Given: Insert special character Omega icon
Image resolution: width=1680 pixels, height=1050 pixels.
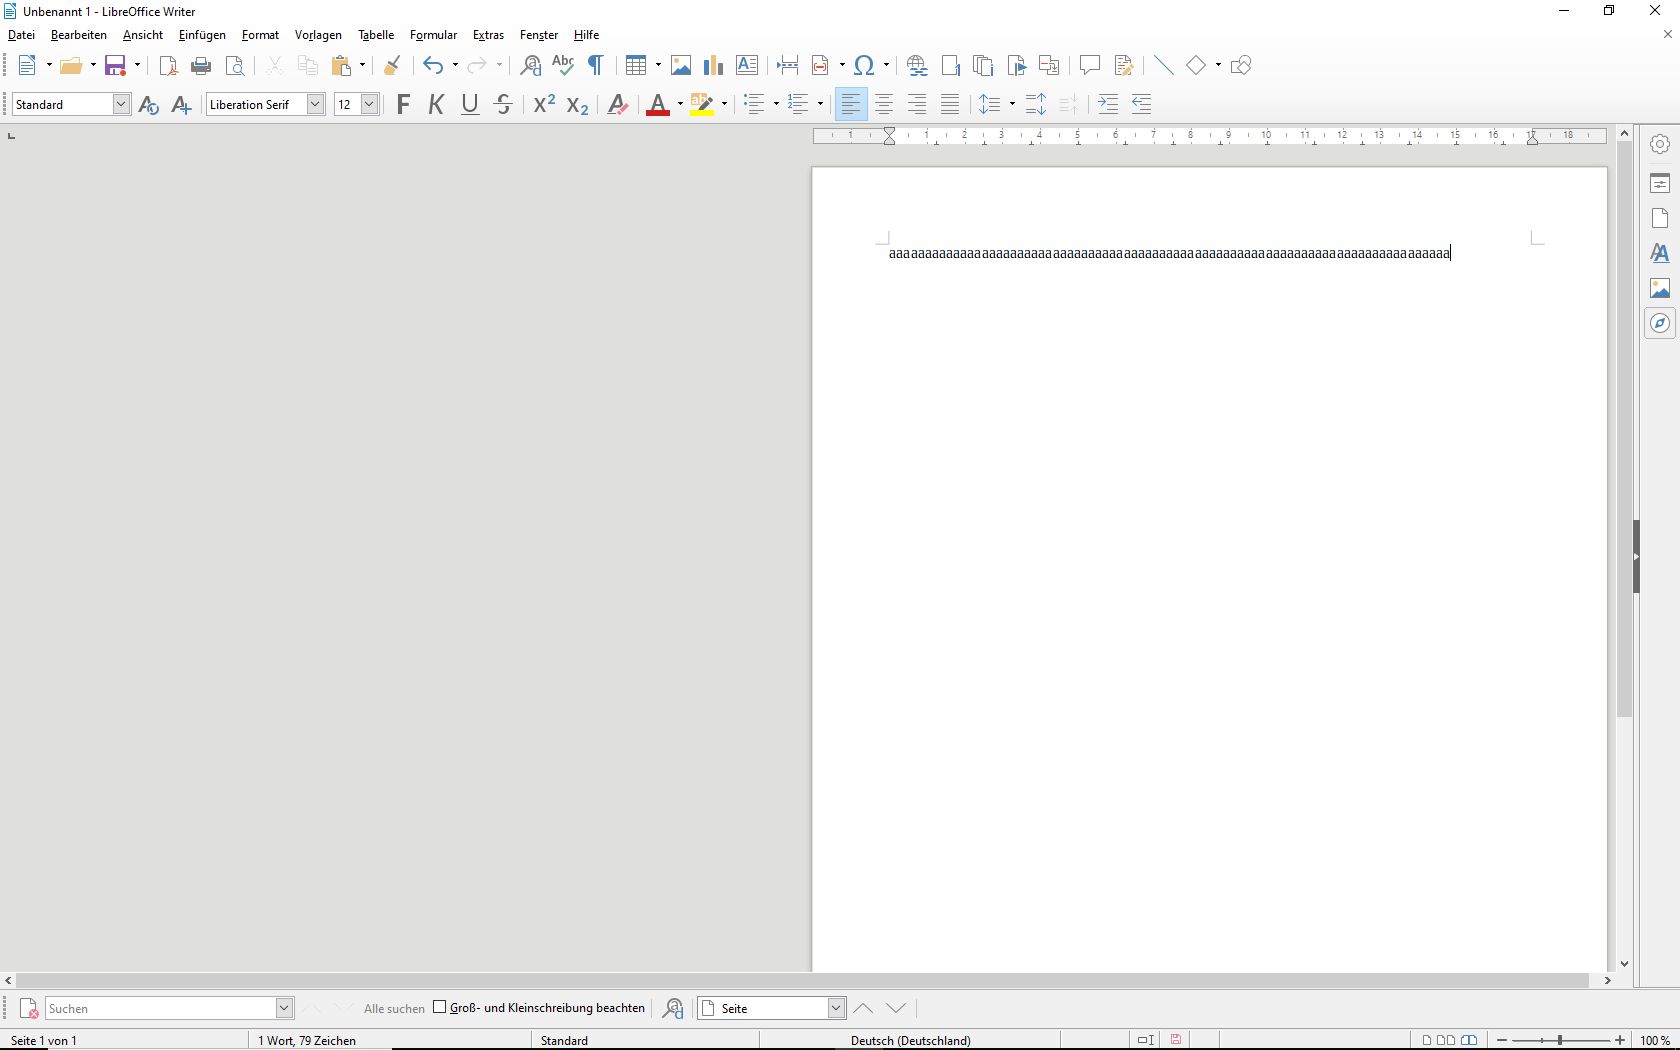Looking at the screenshot, I should [866, 66].
